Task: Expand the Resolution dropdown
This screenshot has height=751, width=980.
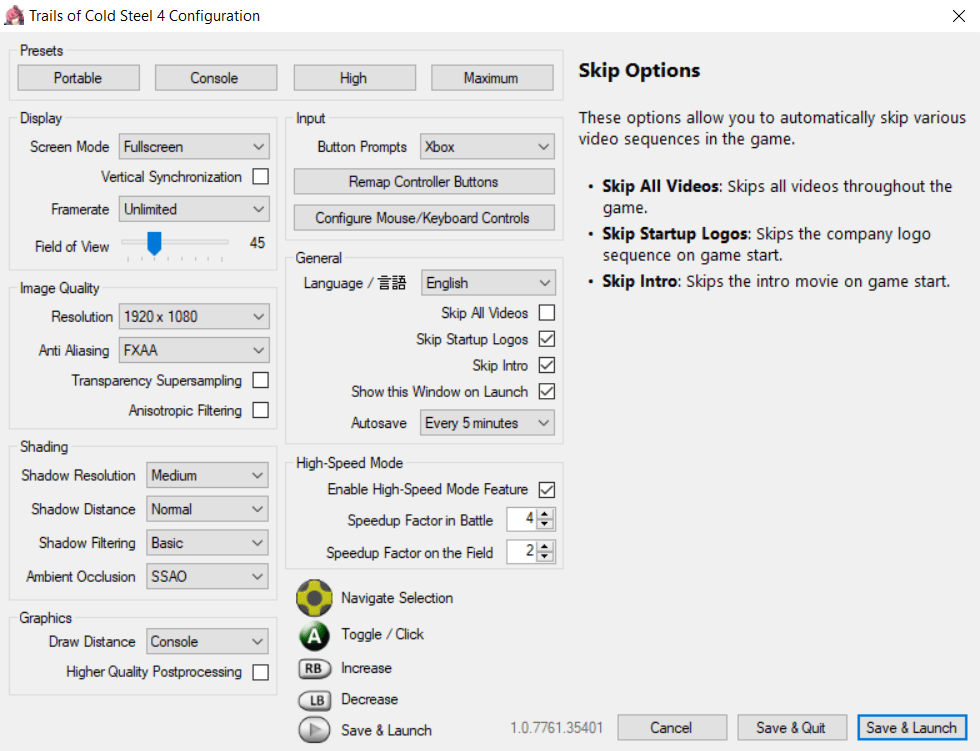Action: [194, 317]
